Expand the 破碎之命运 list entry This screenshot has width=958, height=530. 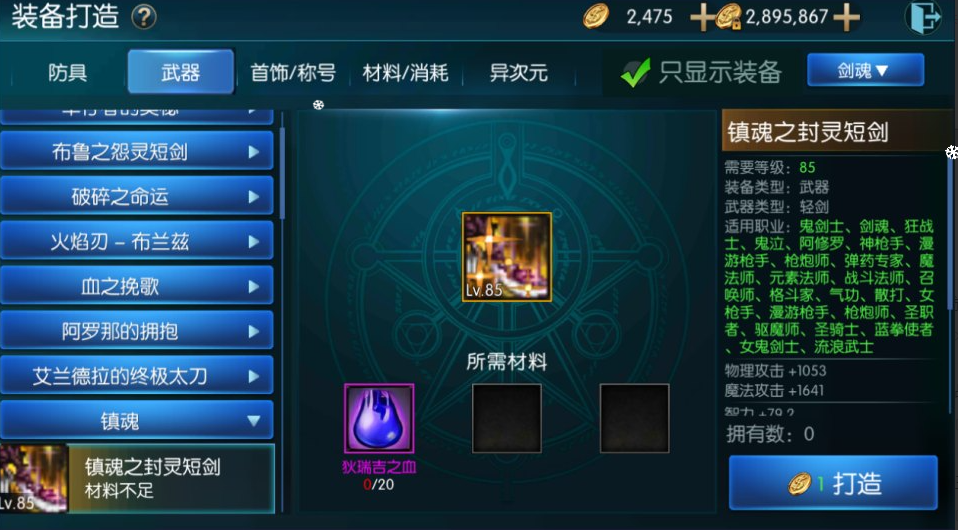pos(137,196)
